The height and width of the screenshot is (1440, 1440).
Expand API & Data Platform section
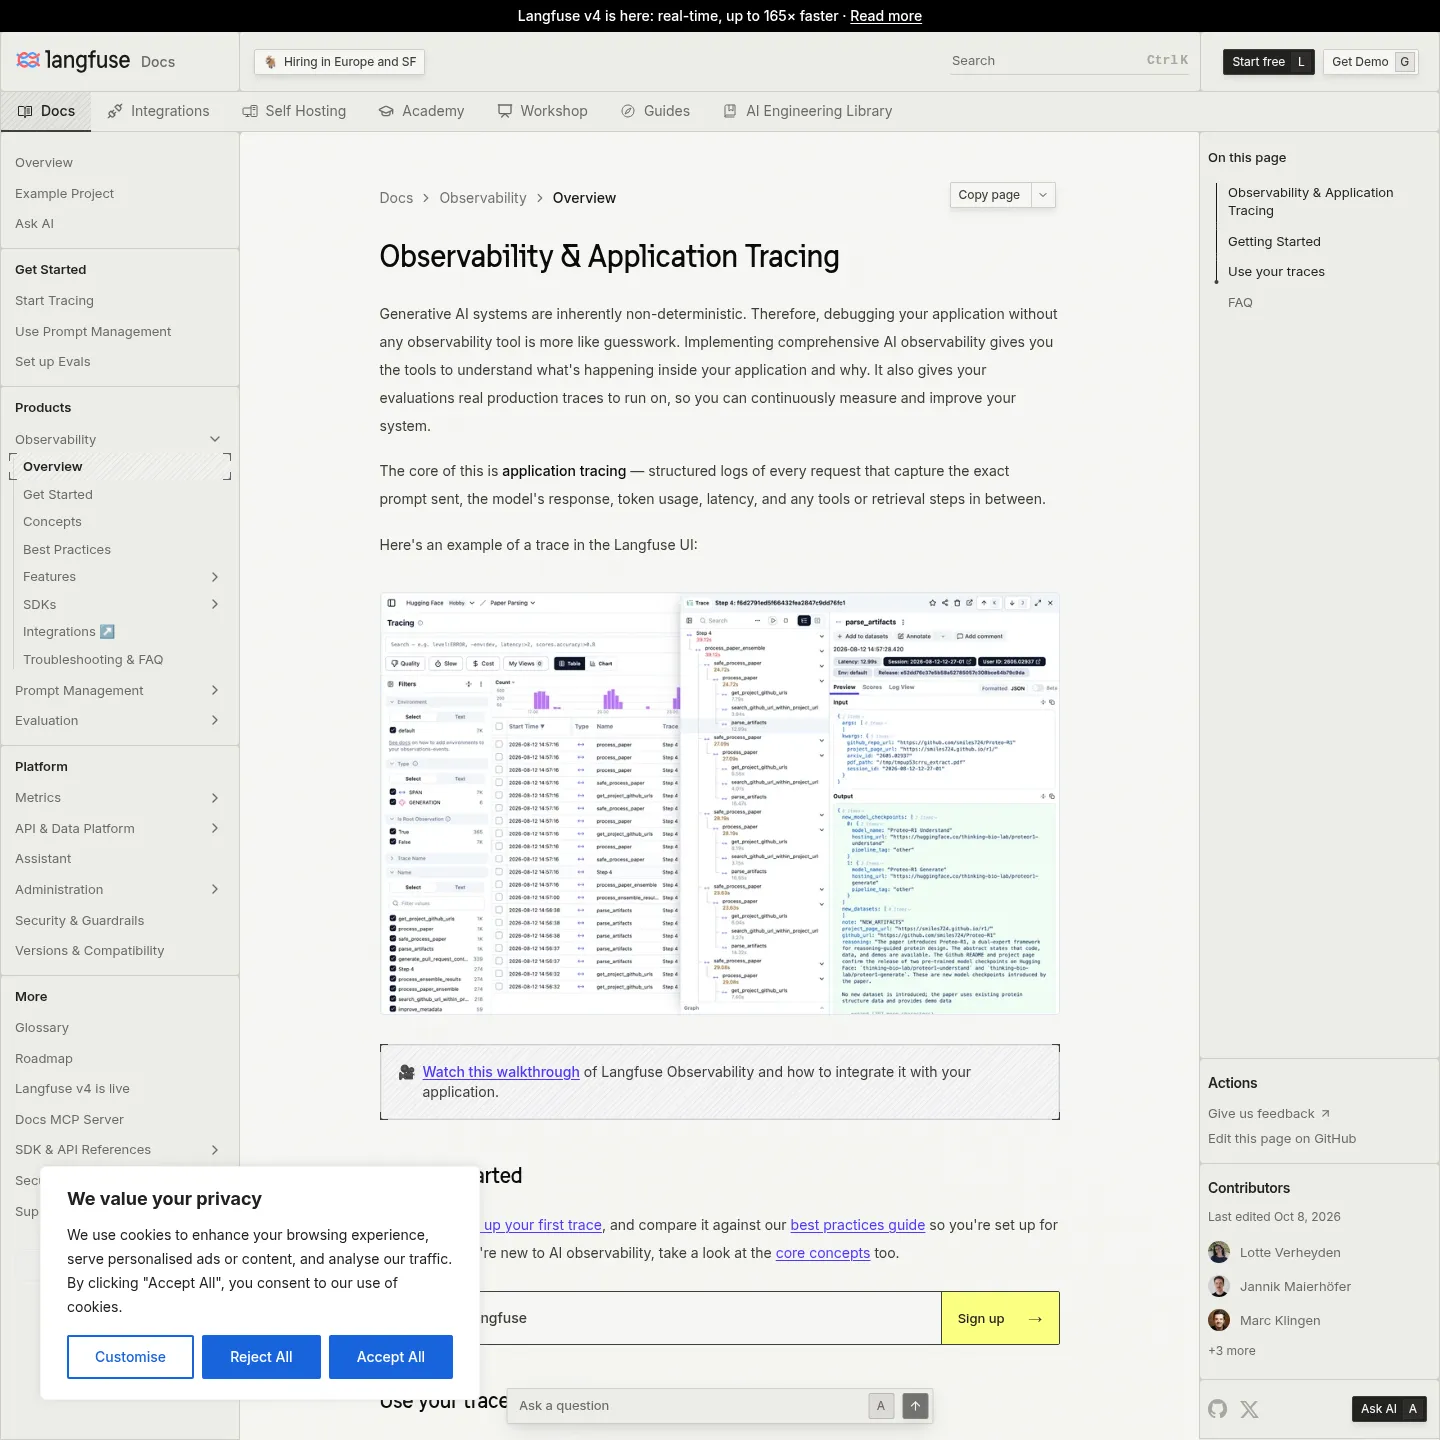[215, 829]
